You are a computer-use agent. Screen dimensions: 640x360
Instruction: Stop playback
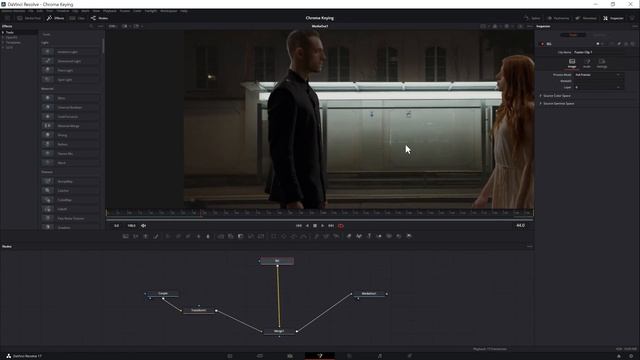[x=315, y=226]
